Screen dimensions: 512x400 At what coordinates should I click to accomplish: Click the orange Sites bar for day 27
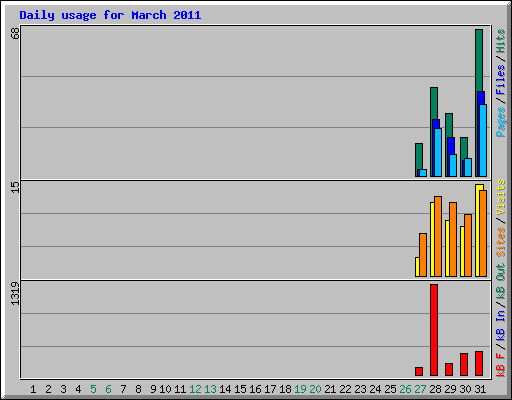pyautogui.click(x=423, y=255)
